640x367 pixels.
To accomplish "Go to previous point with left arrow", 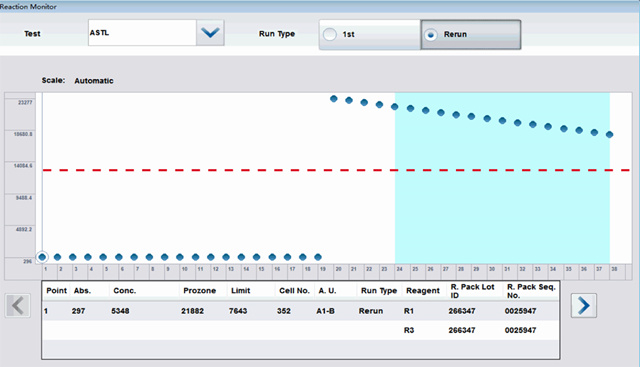I will [x=18, y=305].
